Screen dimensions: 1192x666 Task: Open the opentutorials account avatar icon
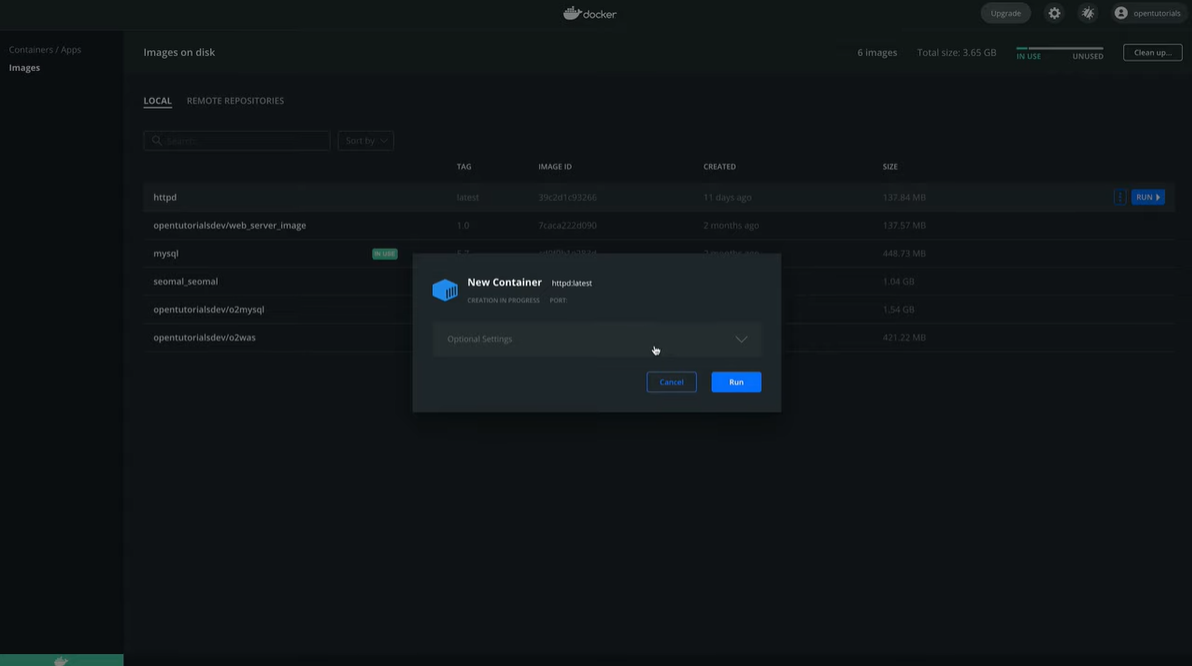click(x=1121, y=13)
